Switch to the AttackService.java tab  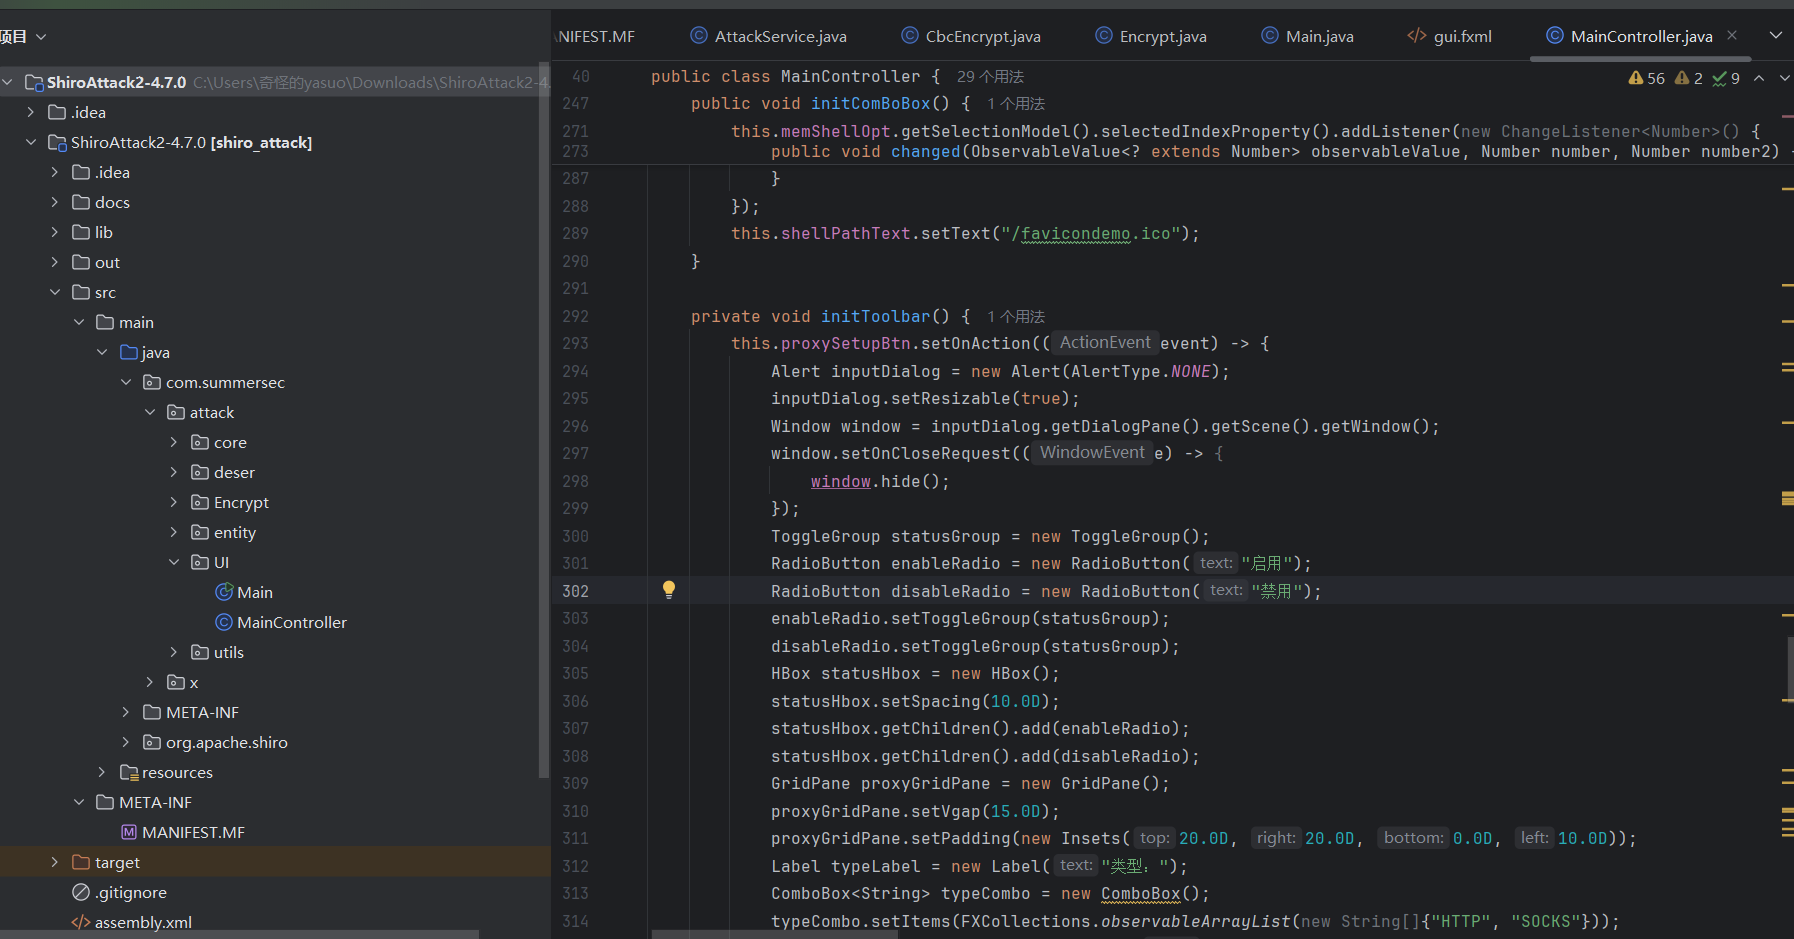(780, 37)
